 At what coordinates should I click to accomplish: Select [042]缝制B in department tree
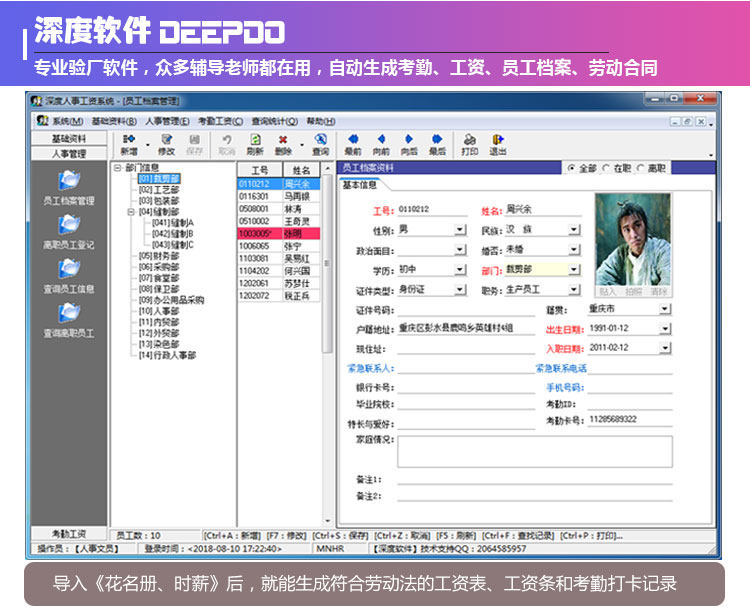pos(173,234)
